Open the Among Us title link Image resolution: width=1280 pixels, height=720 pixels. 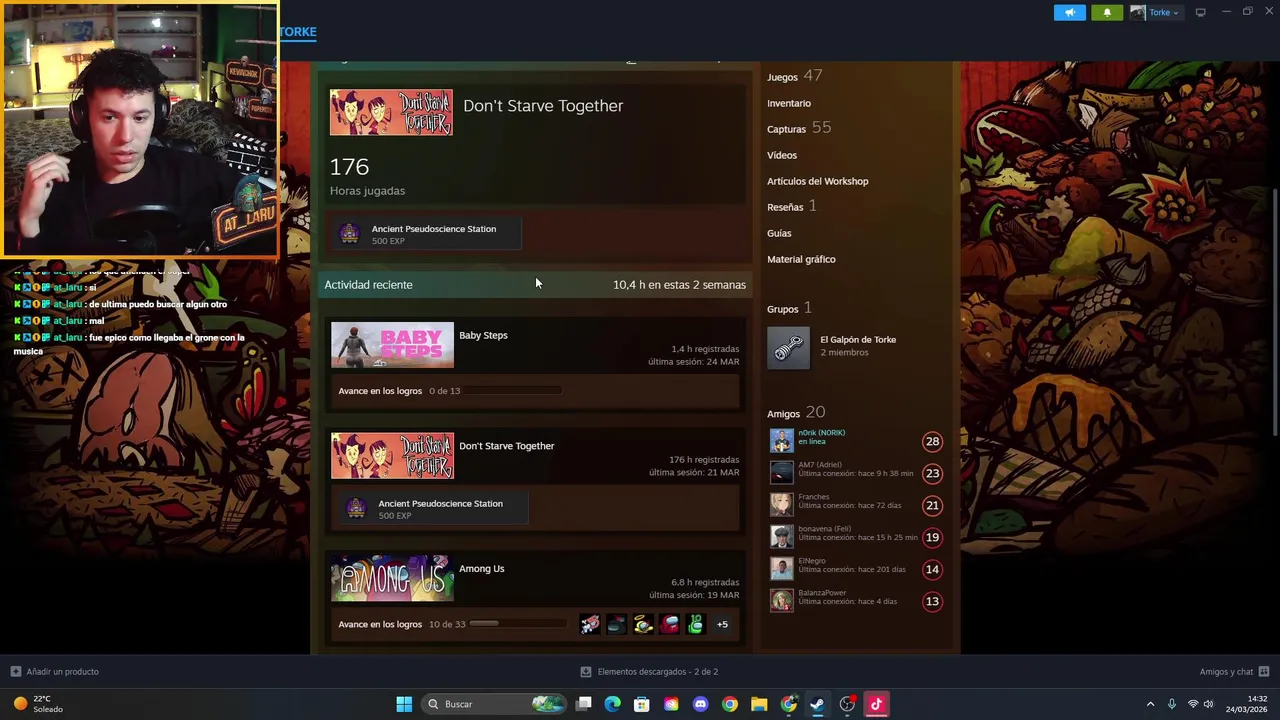[x=481, y=569]
